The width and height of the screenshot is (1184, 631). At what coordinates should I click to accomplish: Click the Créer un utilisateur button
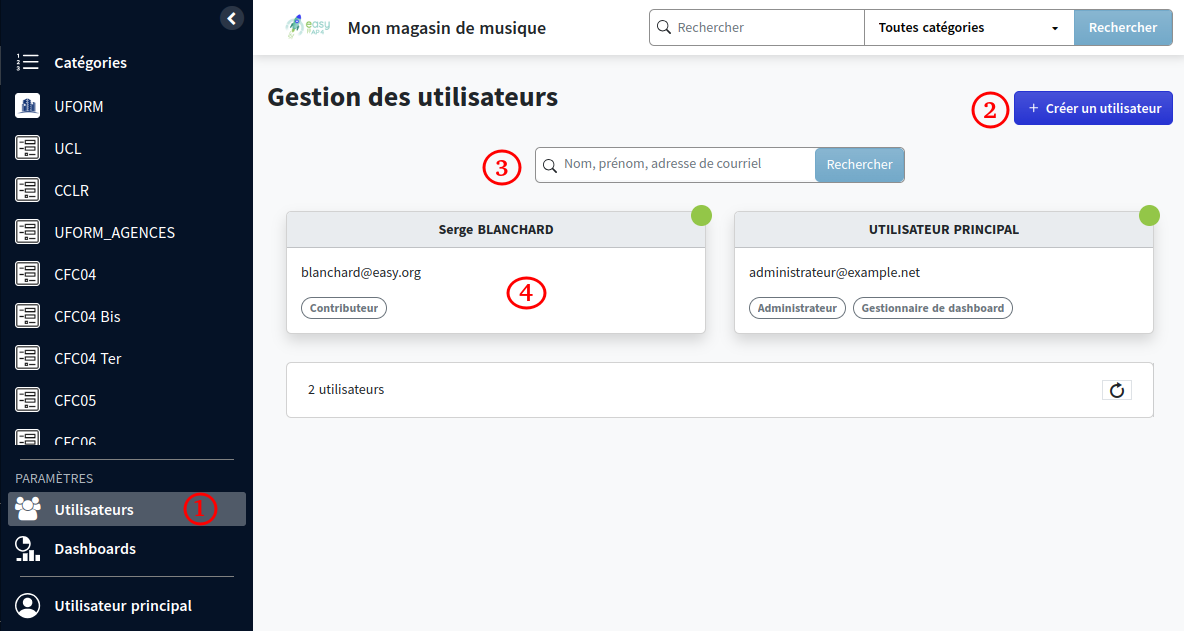(x=1093, y=107)
